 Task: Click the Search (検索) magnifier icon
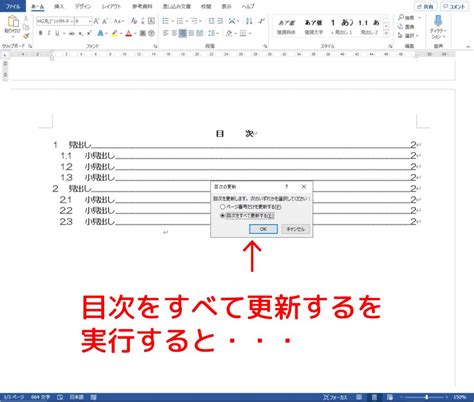(401, 17)
